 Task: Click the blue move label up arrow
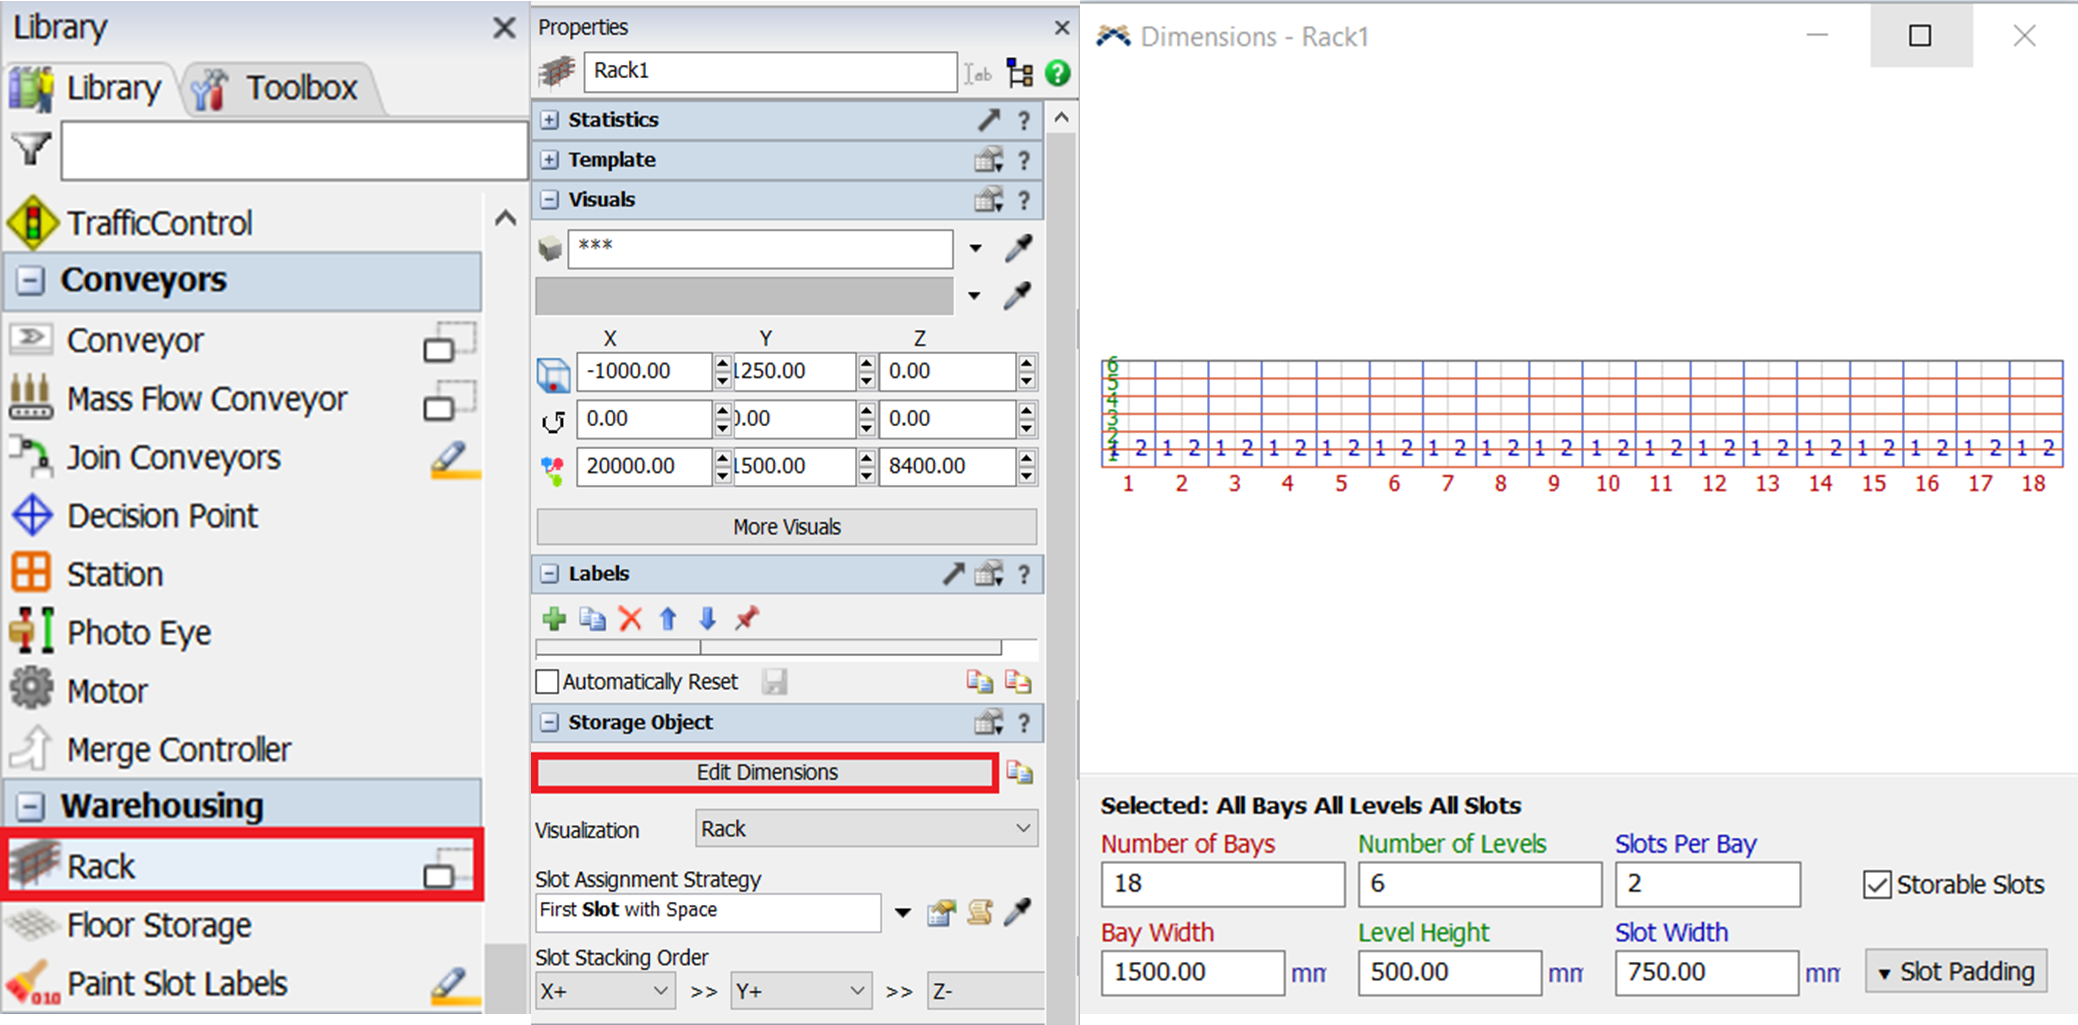pos(669,619)
